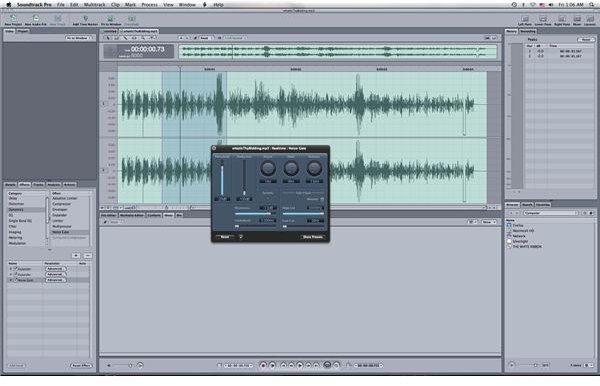This screenshot has height=386, width=600.
Task: Click Show Presets in Noise Gate window
Action: (313, 237)
